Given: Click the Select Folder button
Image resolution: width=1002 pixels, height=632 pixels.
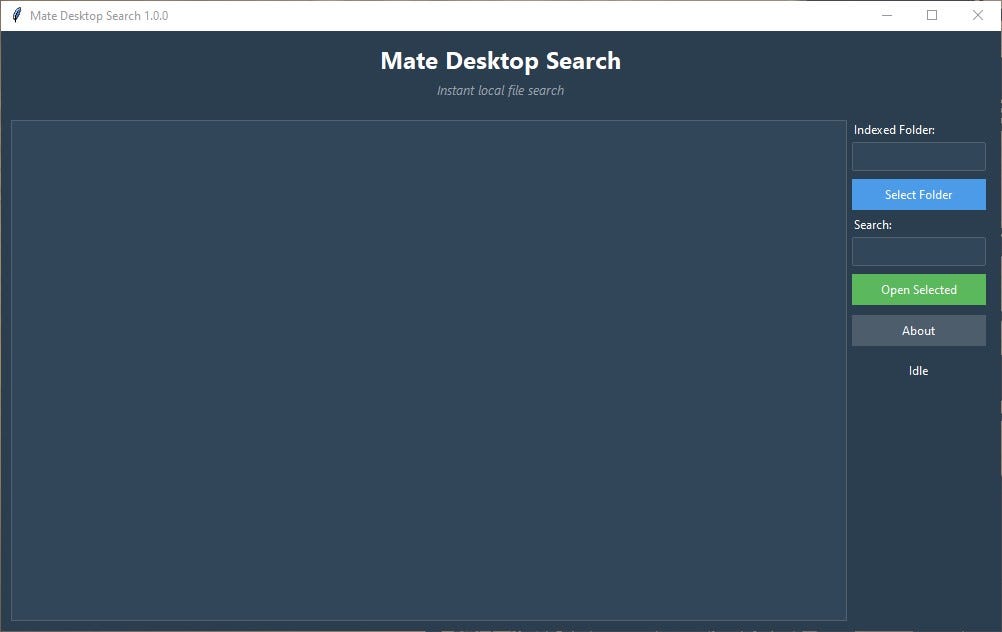Looking at the screenshot, I should click(x=918, y=194).
